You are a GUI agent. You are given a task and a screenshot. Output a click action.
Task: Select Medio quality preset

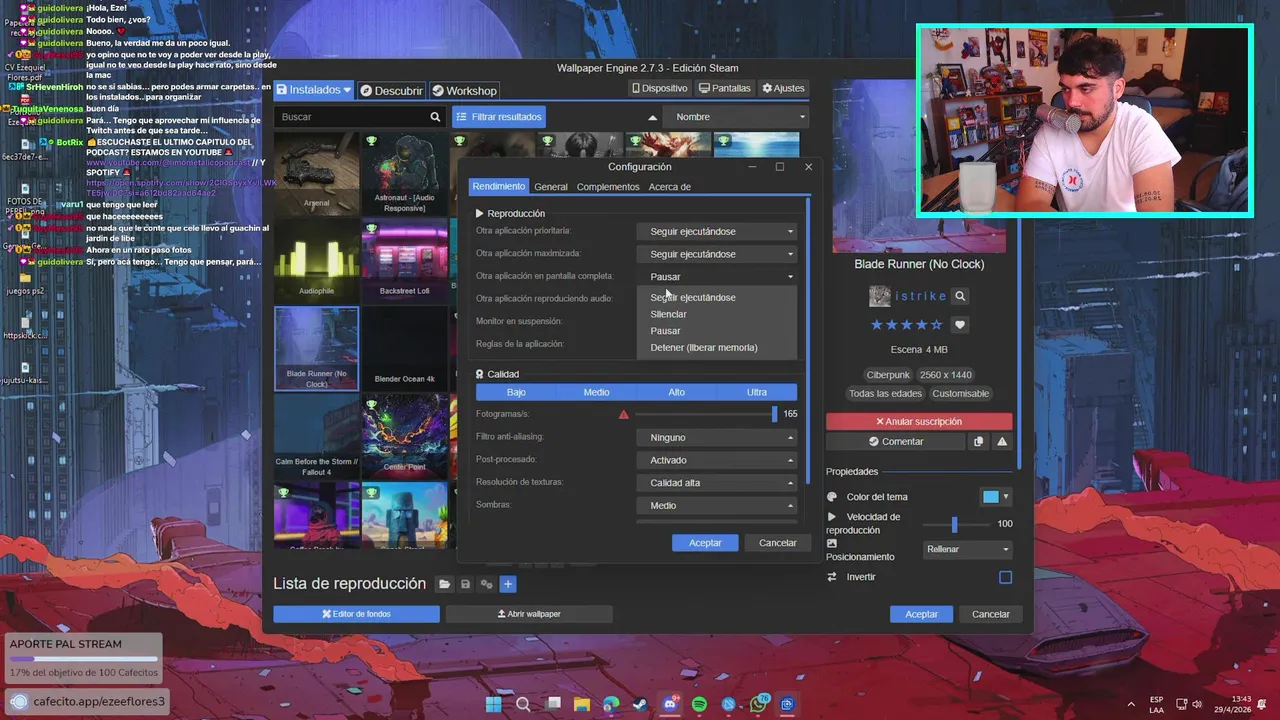[596, 392]
